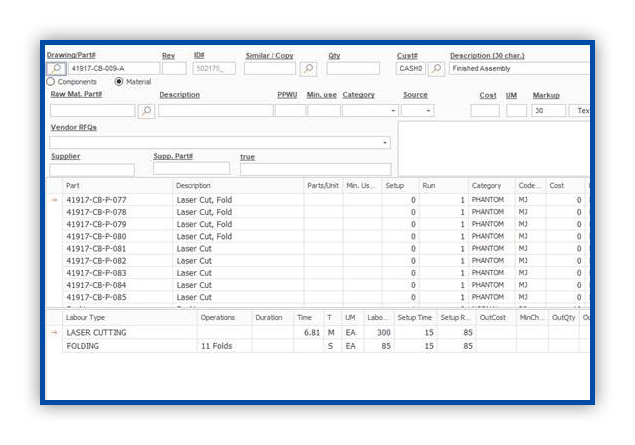Click the 6.81 time cell

pyautogui.click(x=309, y=332)
